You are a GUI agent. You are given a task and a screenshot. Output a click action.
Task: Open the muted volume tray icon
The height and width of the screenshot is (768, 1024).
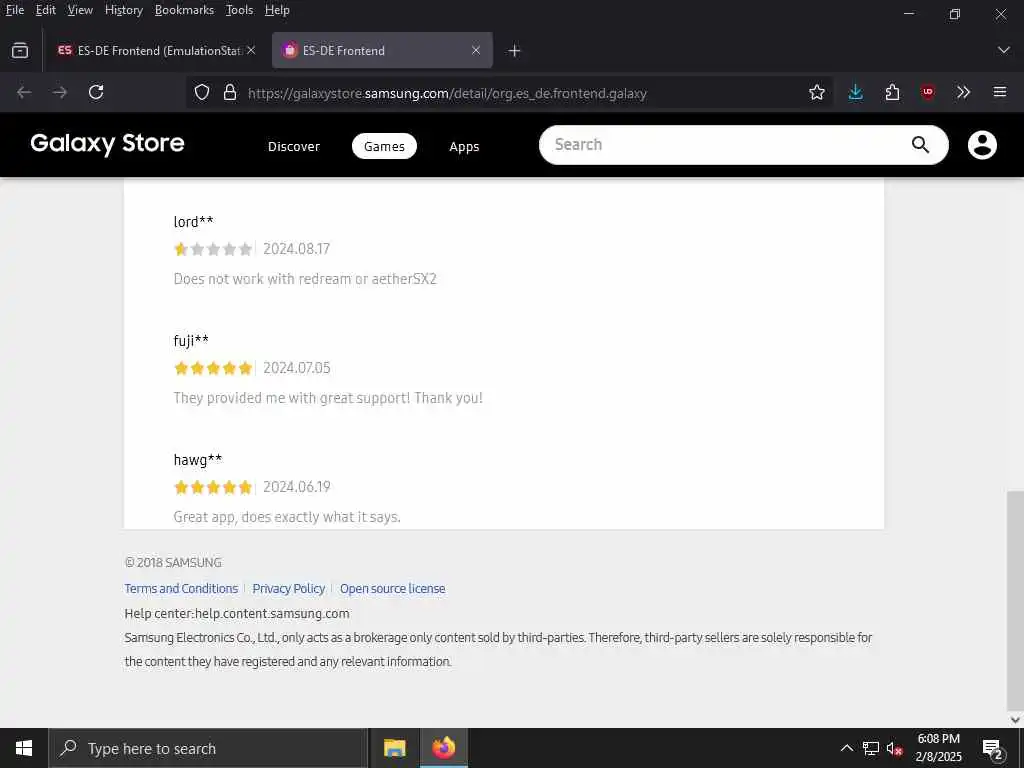point(895,748)
